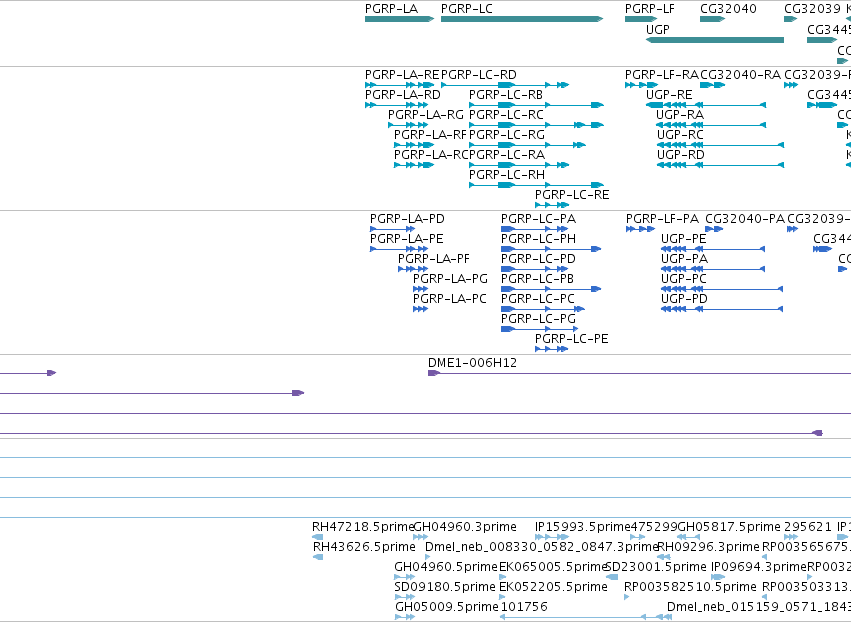Open feature labeled 101756
This screenshot has height=622, width=851.
(x=524, y=607)
